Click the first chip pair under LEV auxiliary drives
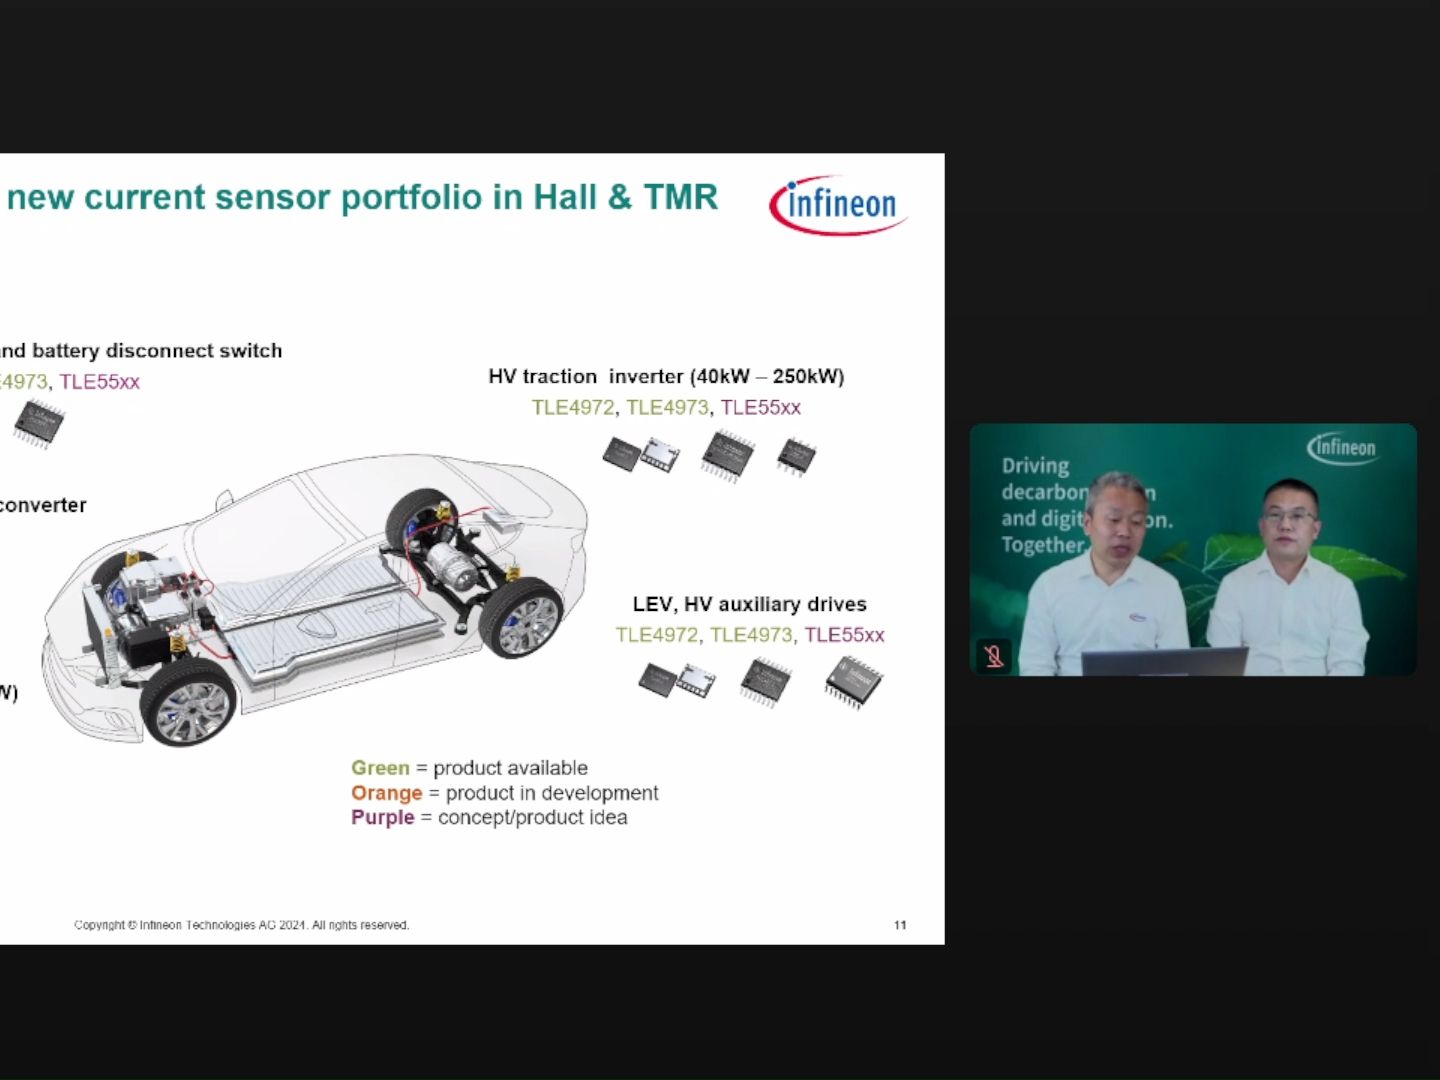 [677, 682]
